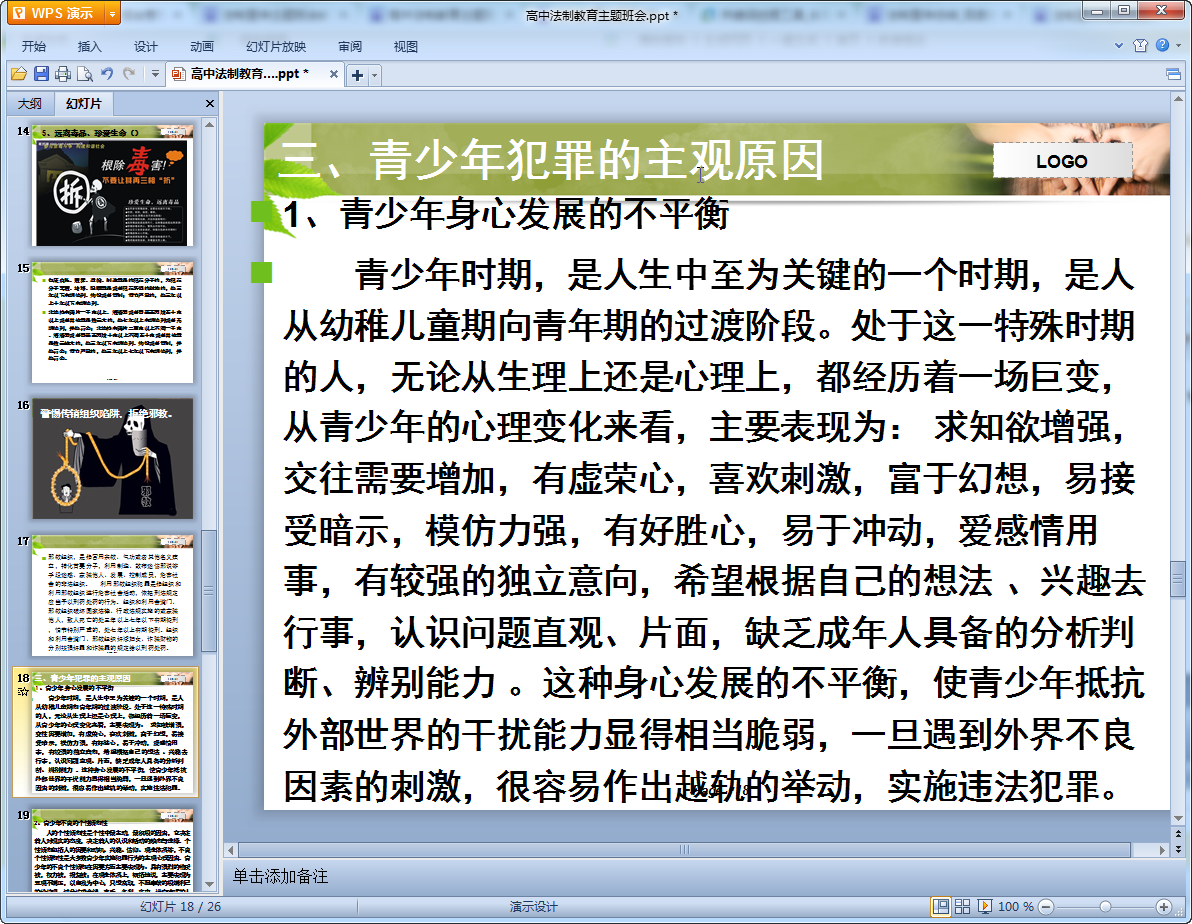
Task: Select slide 18 thumbnail
Action: coord(113,732)
